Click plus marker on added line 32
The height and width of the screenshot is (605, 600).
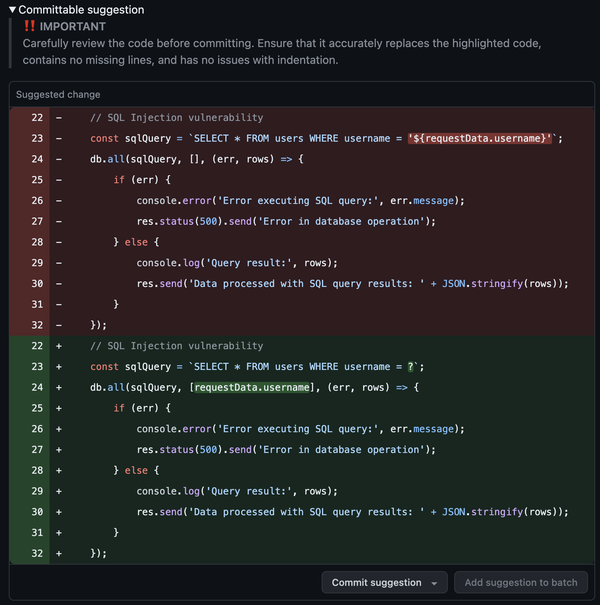click(58, 552)
